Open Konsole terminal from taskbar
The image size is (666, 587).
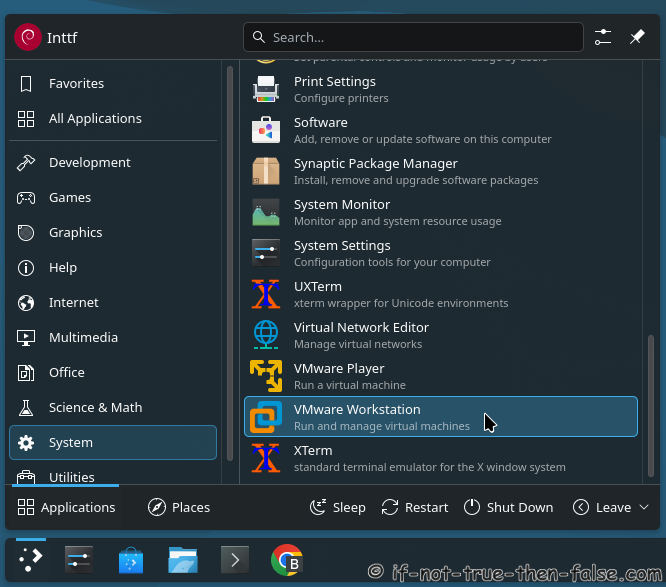(235, 560)
